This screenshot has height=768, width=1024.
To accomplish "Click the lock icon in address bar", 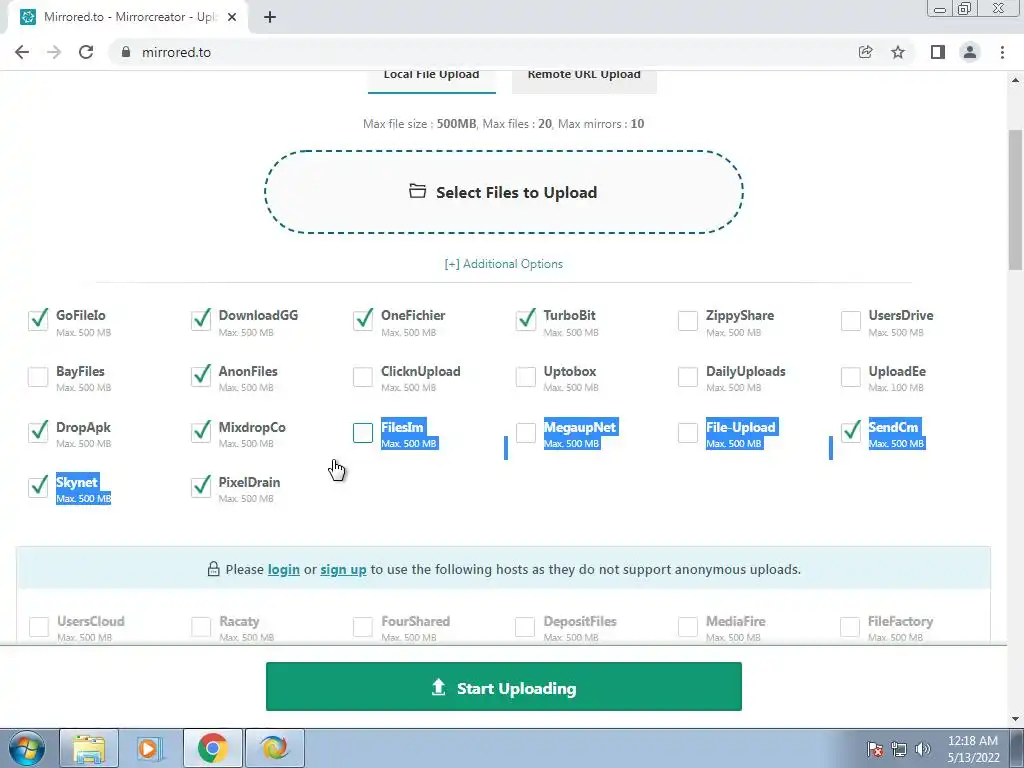I will point(126,52).
